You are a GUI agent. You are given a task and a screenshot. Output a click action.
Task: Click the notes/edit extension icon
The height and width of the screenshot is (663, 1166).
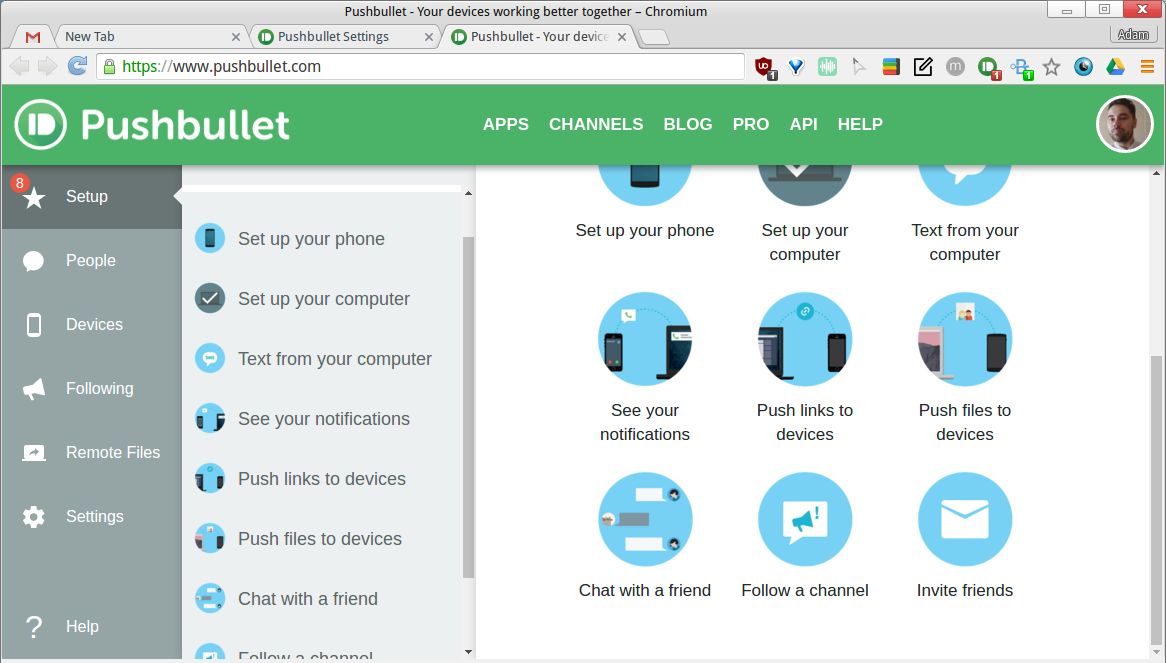coord(923,67)
